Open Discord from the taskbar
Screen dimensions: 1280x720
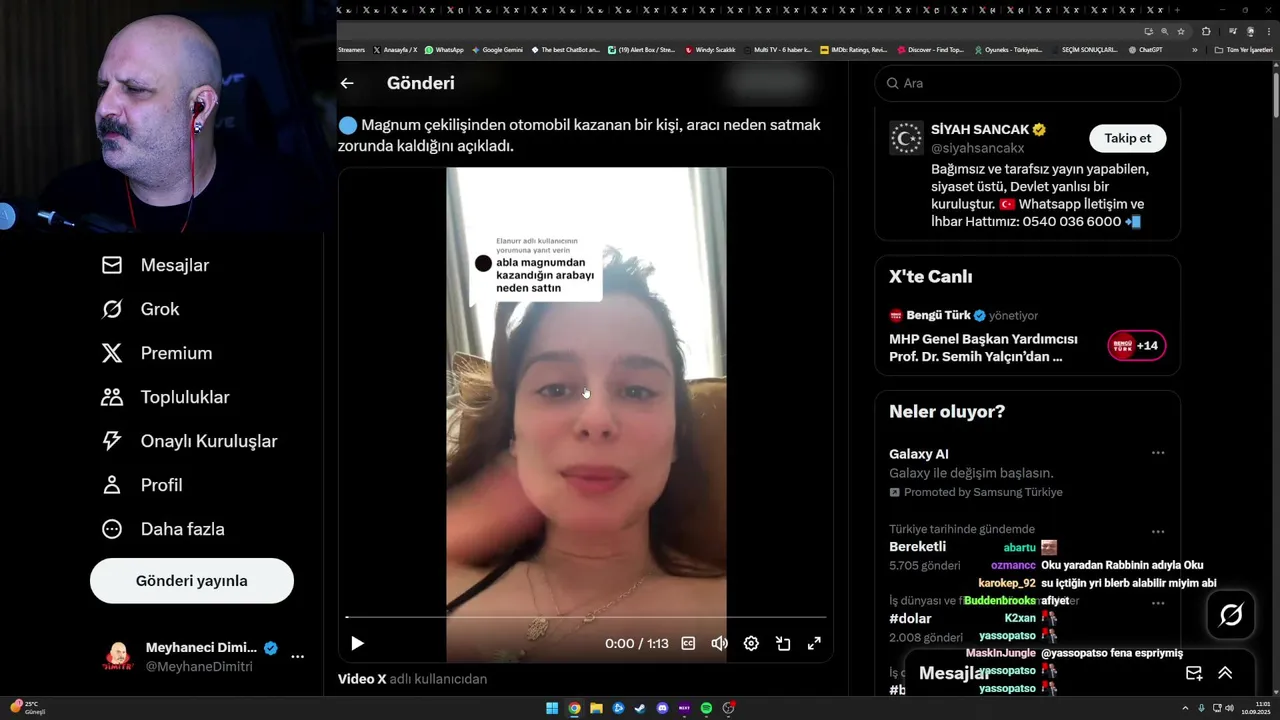[662, 708]
